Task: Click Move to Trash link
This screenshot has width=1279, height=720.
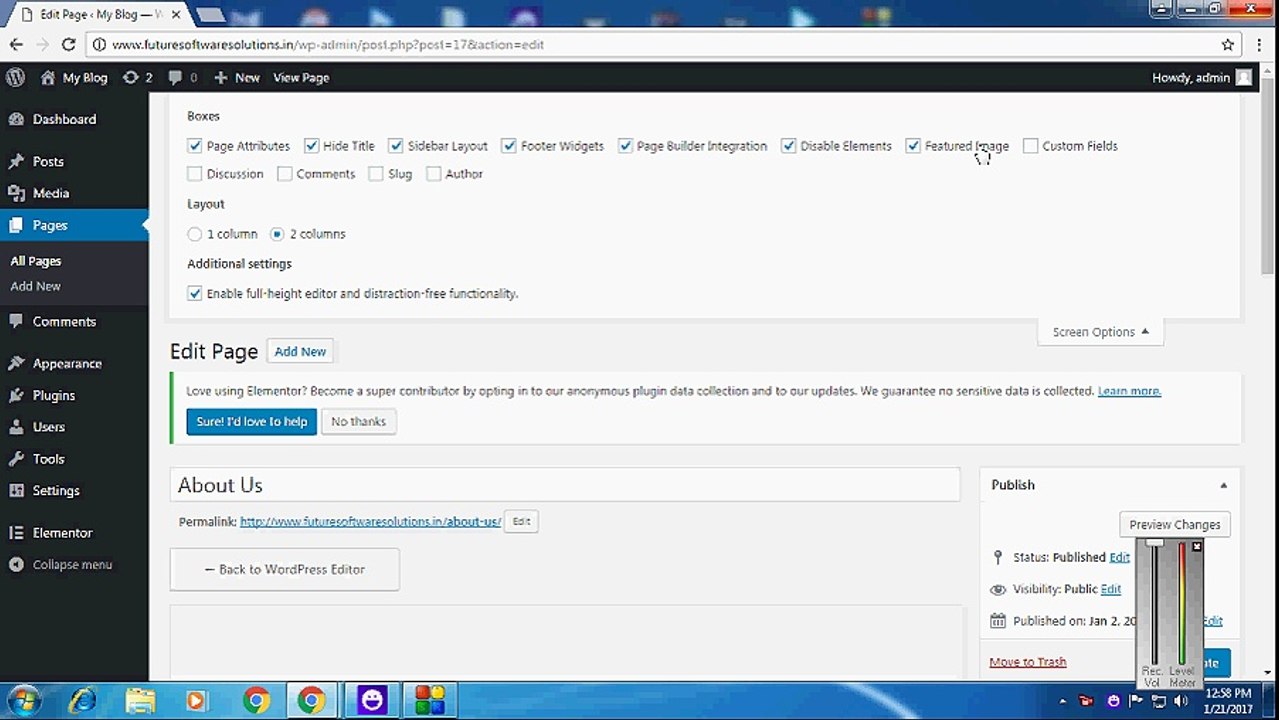Action: tap(1028, 662)
